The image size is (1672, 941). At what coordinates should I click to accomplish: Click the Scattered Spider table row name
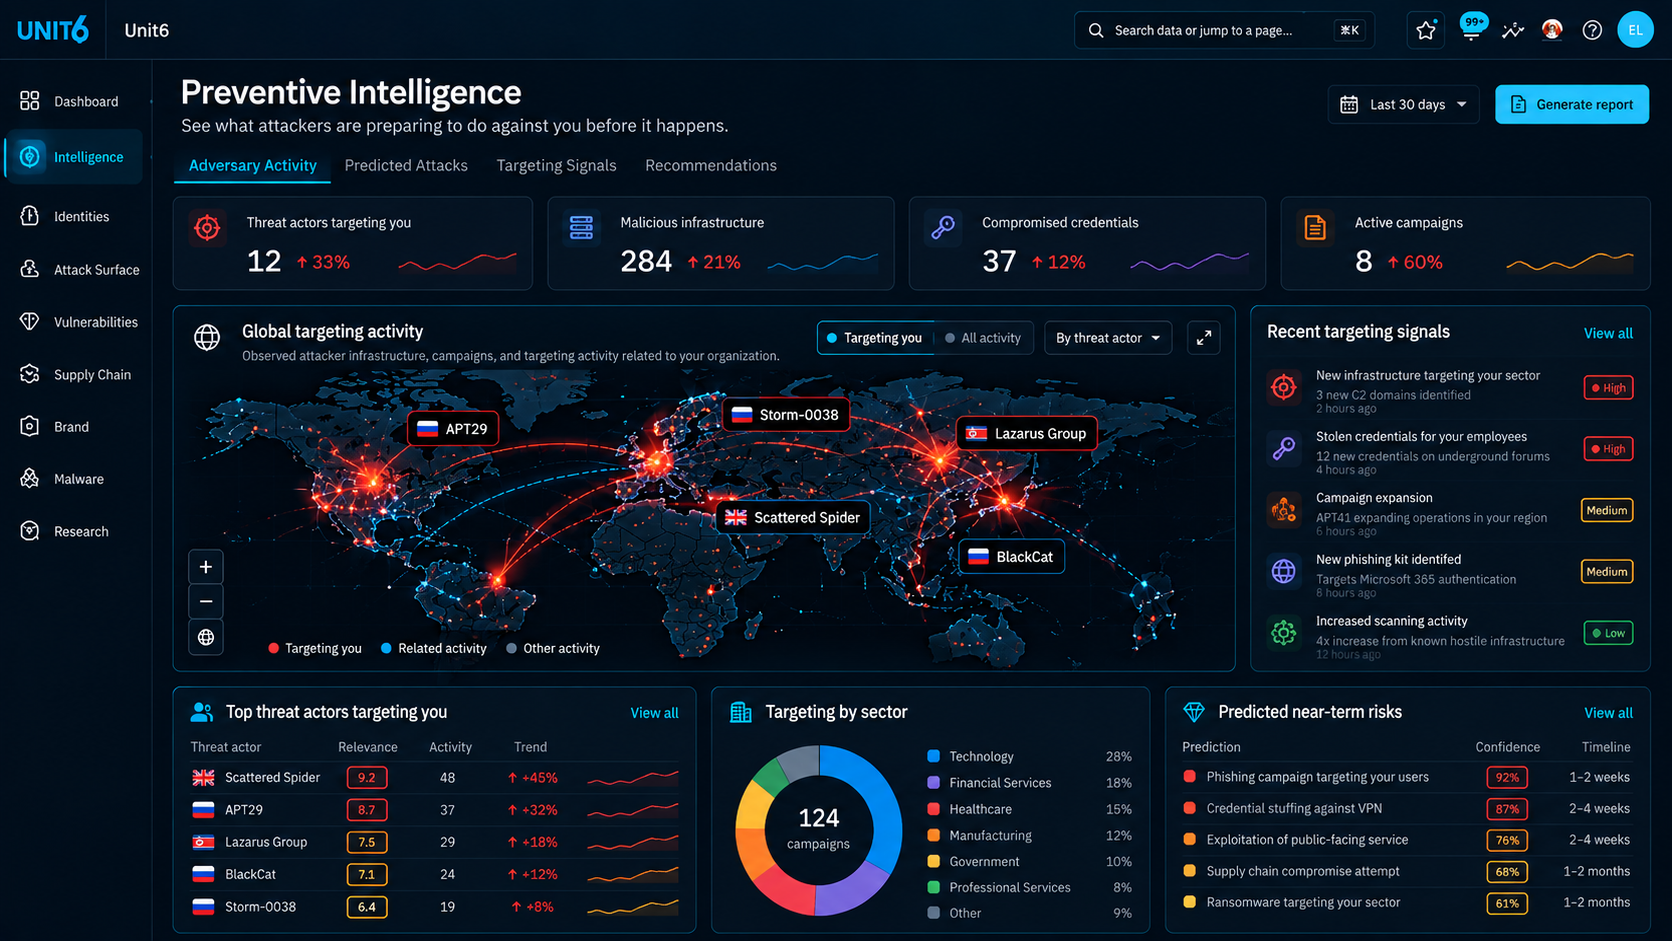click(x=272, y=777)
